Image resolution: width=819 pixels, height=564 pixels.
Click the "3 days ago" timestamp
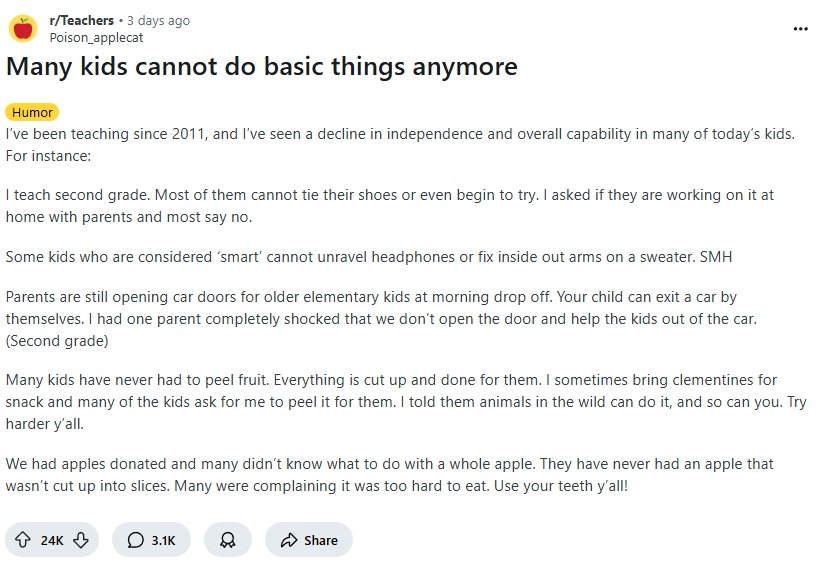click(158, 20)
